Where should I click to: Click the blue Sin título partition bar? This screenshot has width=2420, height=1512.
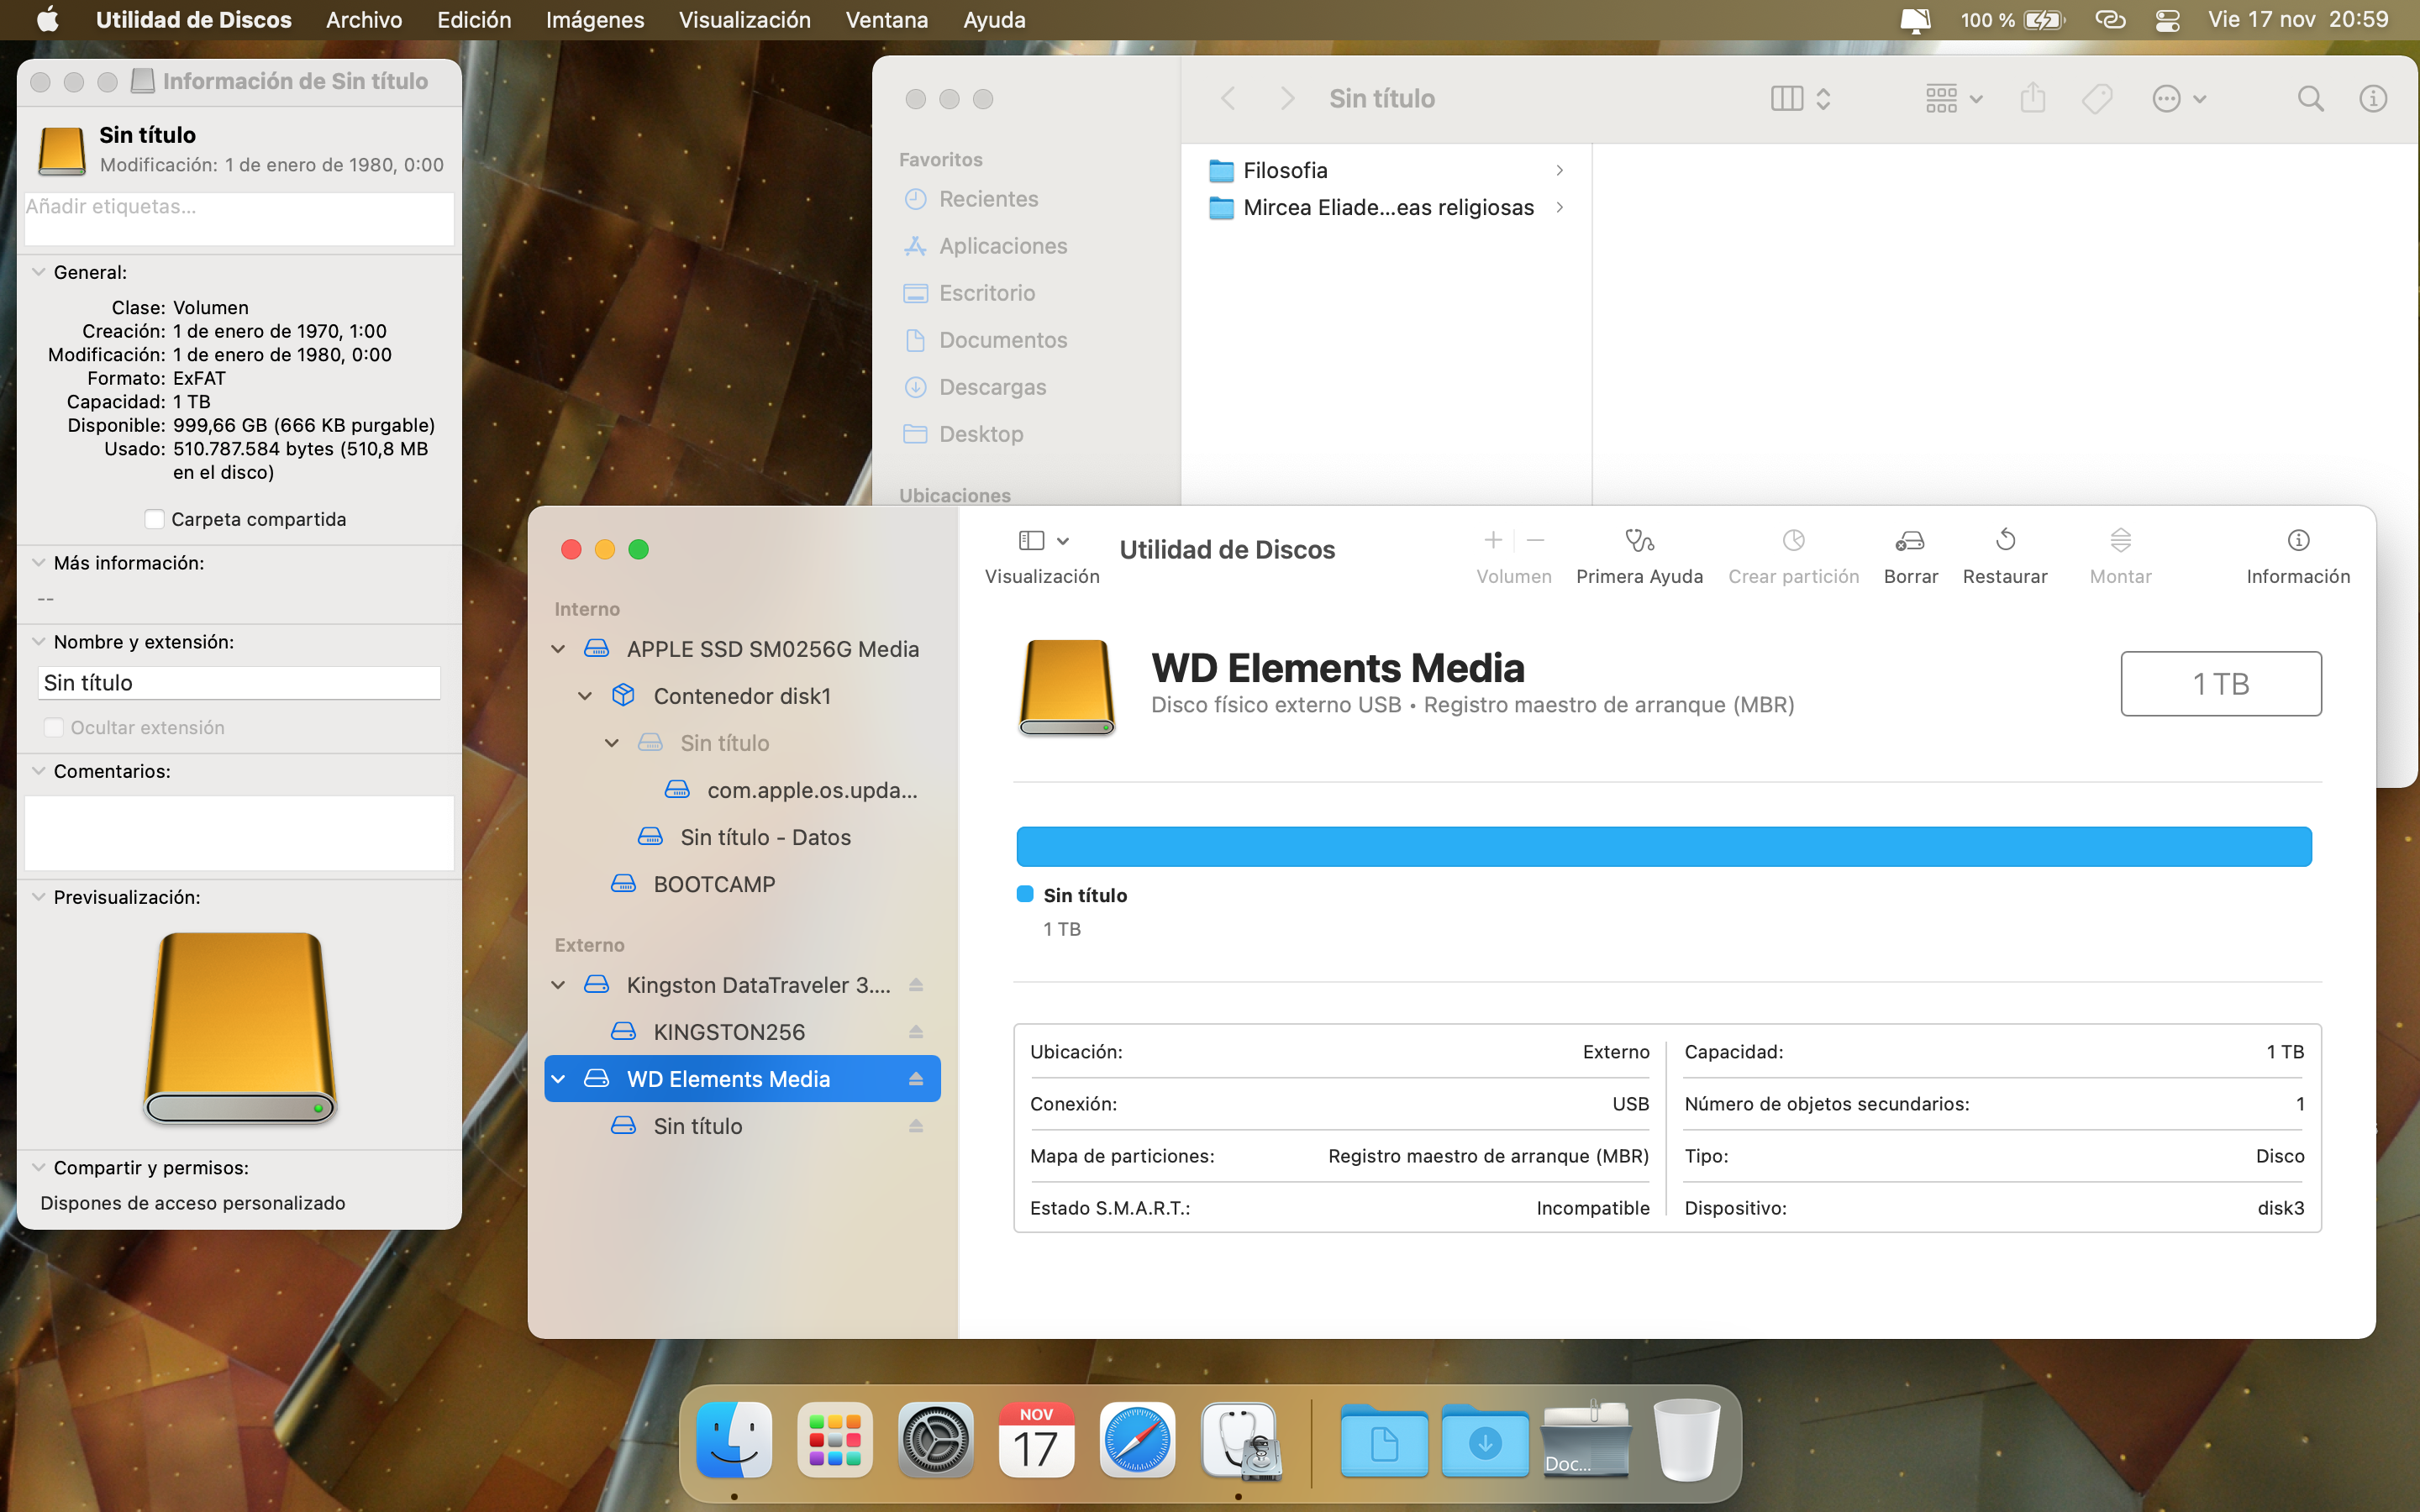point(1663,846)
